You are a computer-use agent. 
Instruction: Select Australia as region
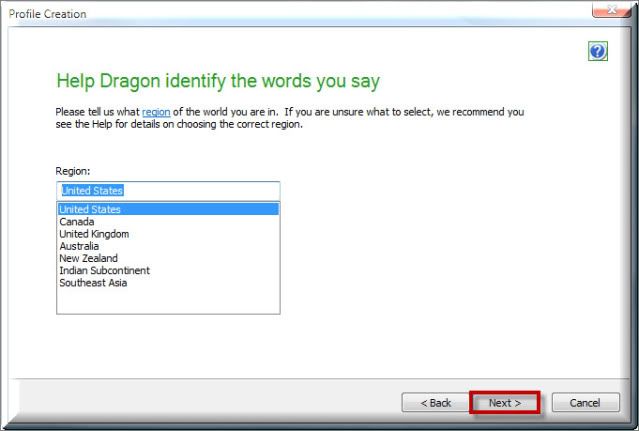coord(168,246)
